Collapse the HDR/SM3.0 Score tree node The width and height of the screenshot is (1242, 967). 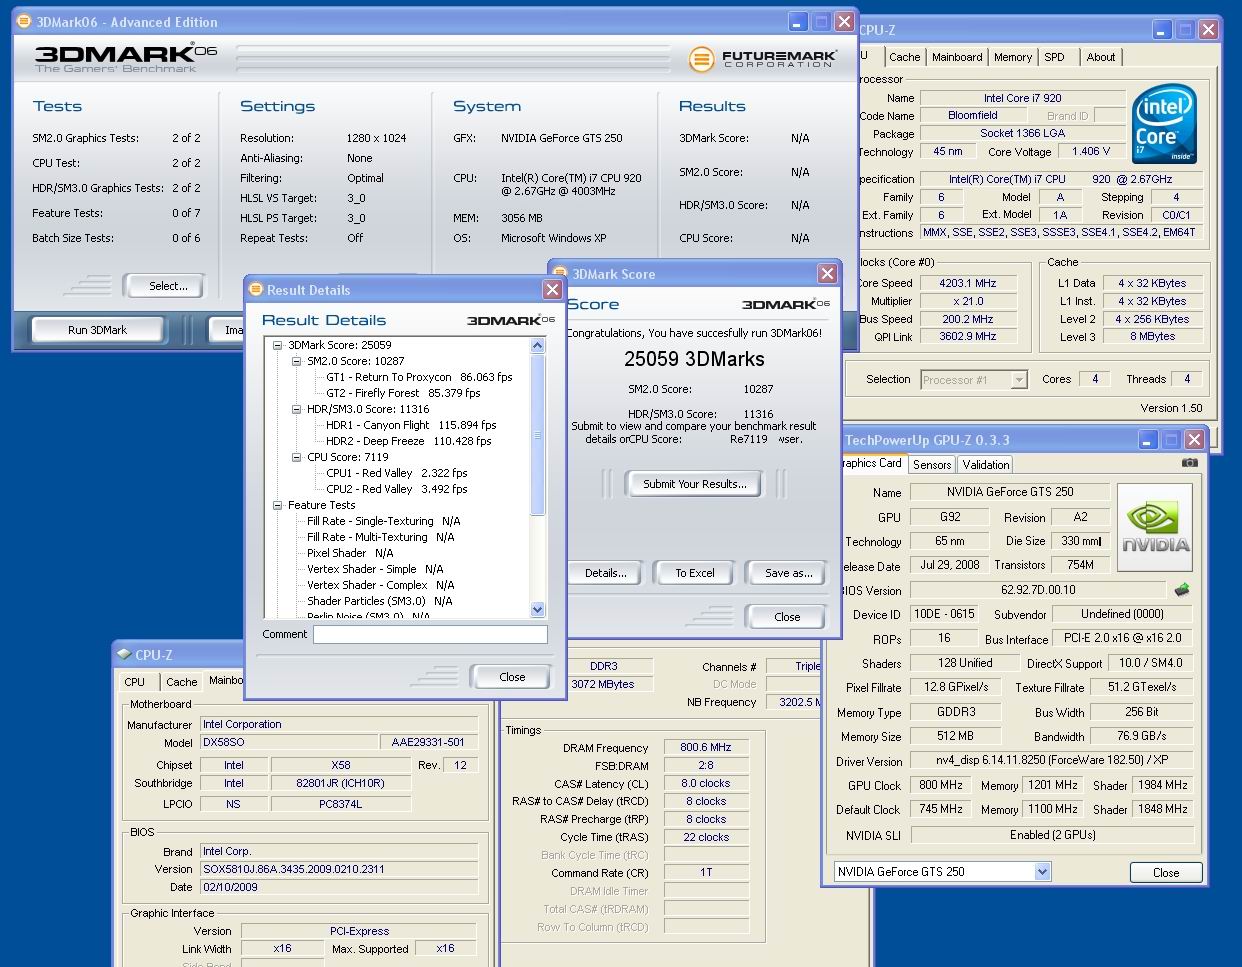tap(297, 409)
